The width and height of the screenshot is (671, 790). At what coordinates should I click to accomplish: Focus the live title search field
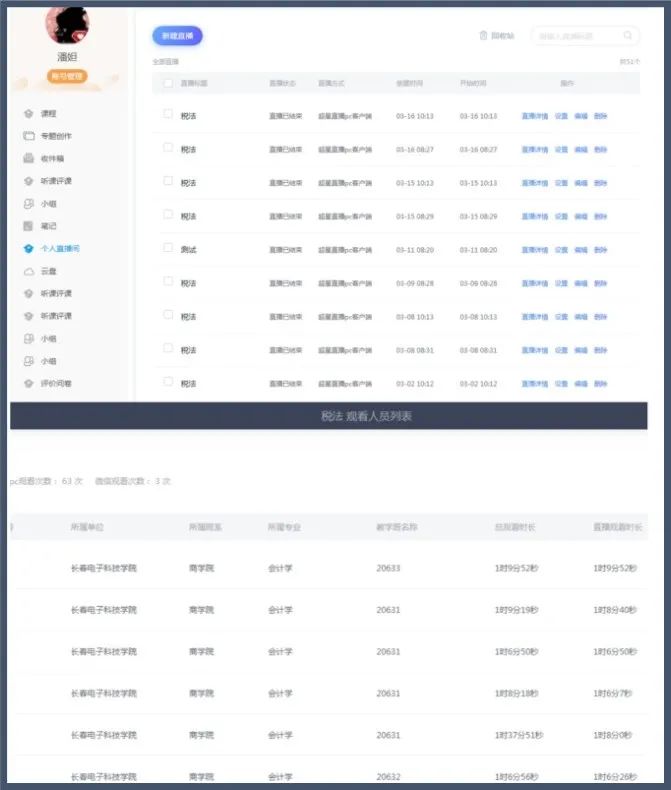click(x=578, y=36)
